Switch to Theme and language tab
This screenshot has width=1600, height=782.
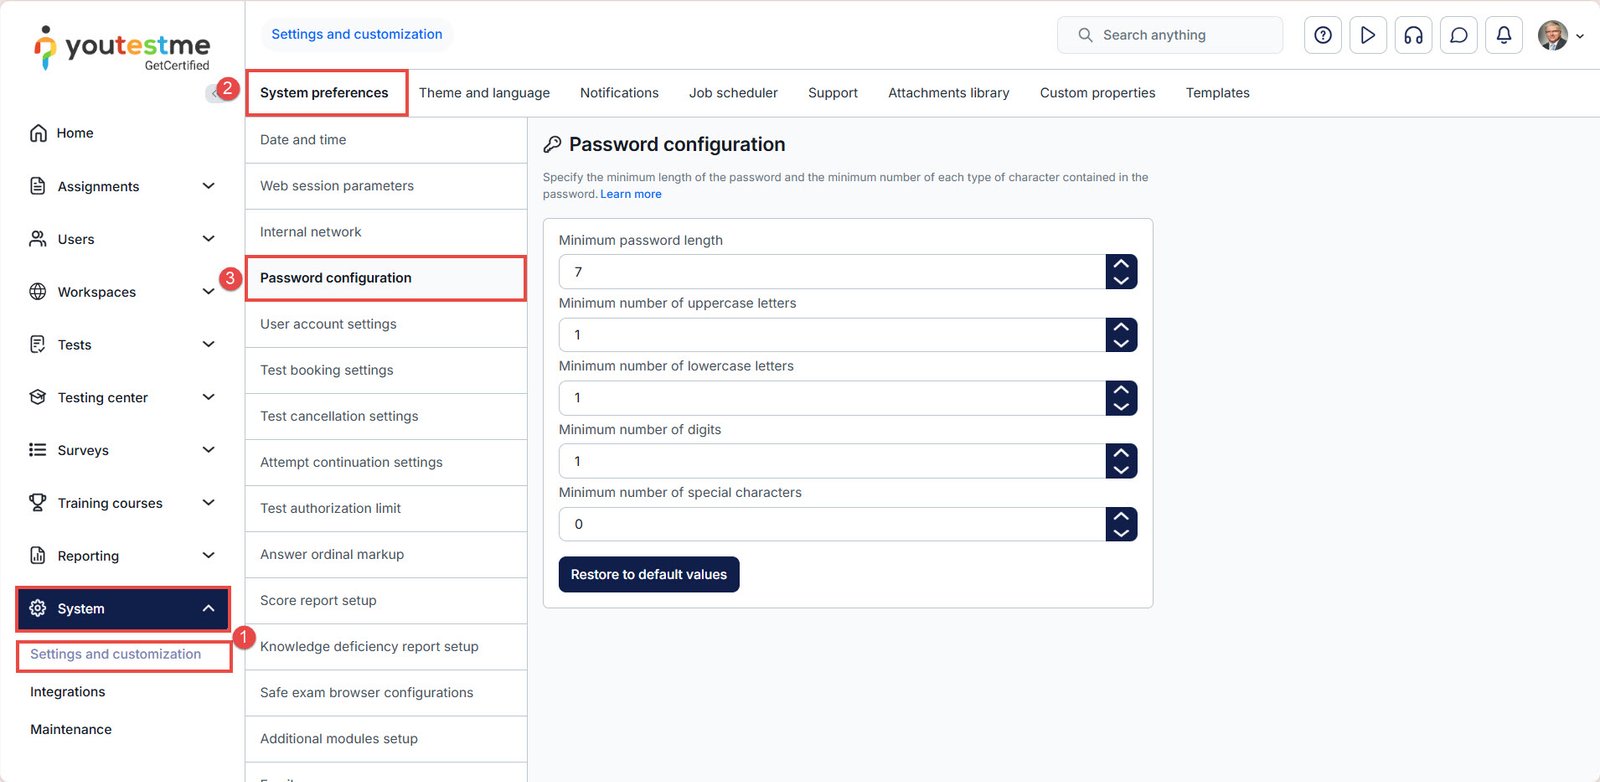tap(484, 93)
